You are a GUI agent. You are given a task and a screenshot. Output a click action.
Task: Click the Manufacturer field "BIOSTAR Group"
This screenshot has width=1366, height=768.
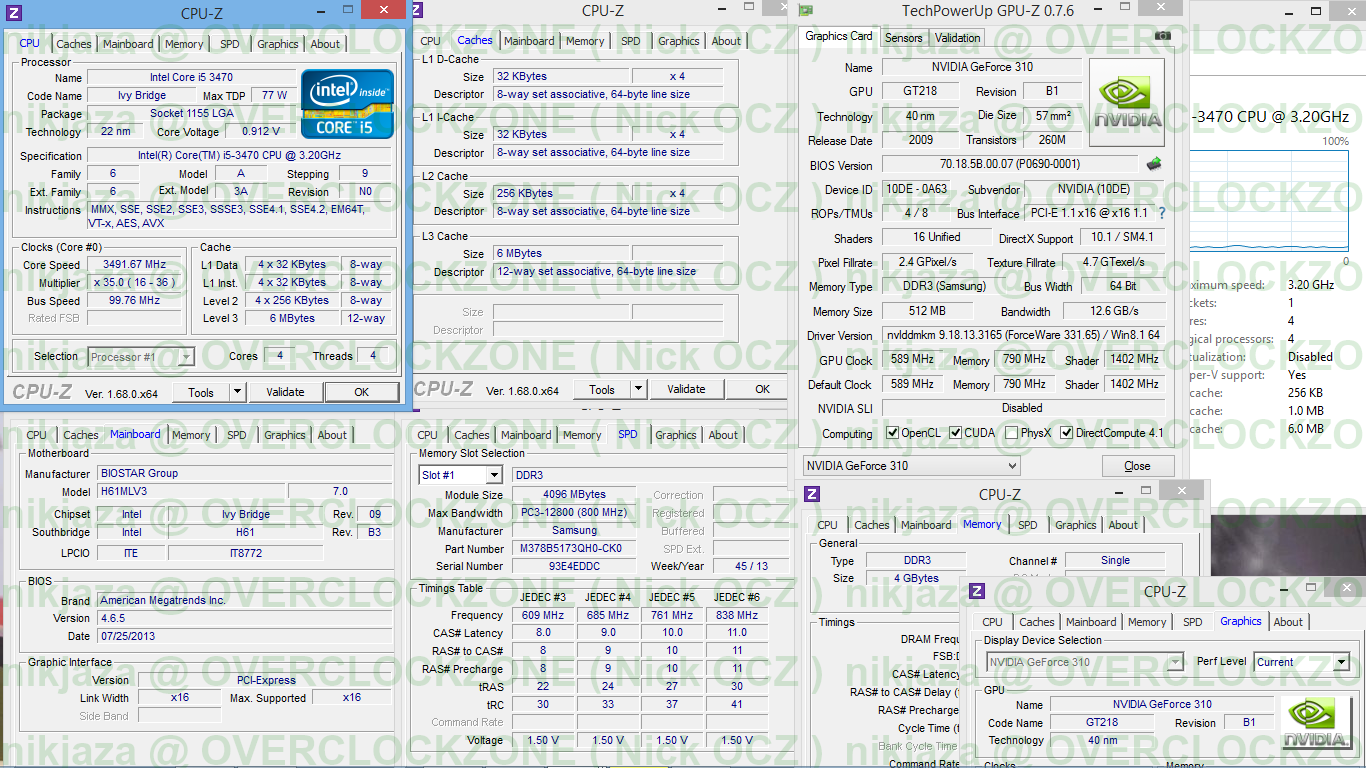coord(246,473)
